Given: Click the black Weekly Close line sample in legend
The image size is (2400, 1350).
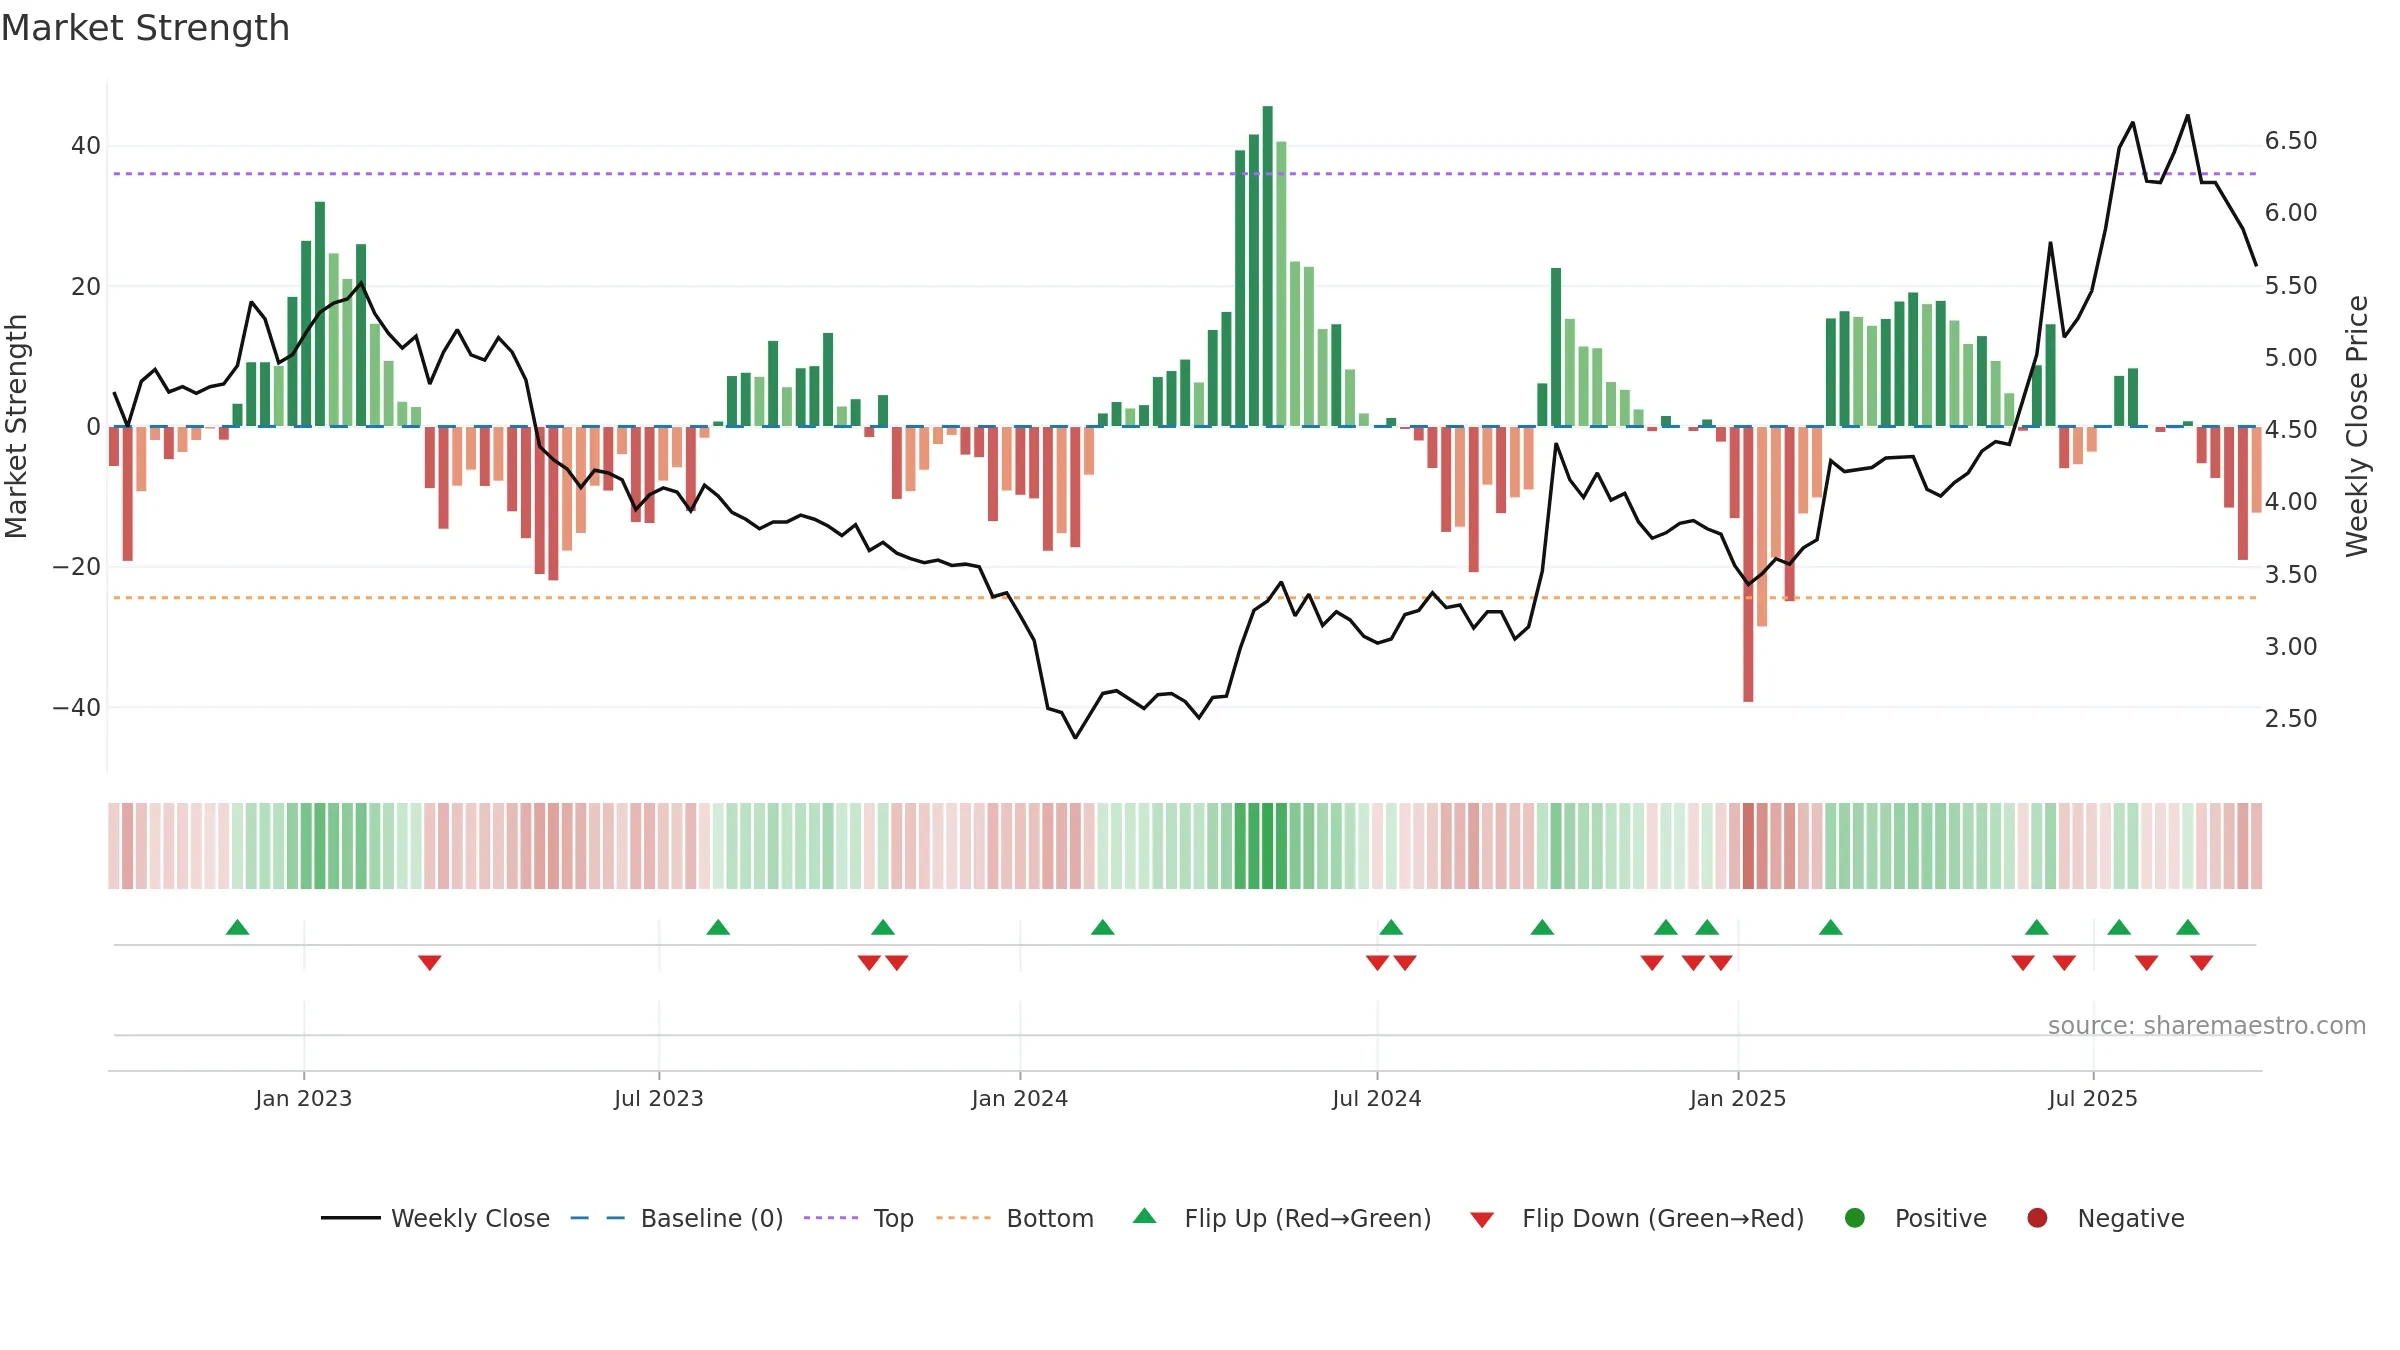Looking at the screenshot, I should point(350,1218).
